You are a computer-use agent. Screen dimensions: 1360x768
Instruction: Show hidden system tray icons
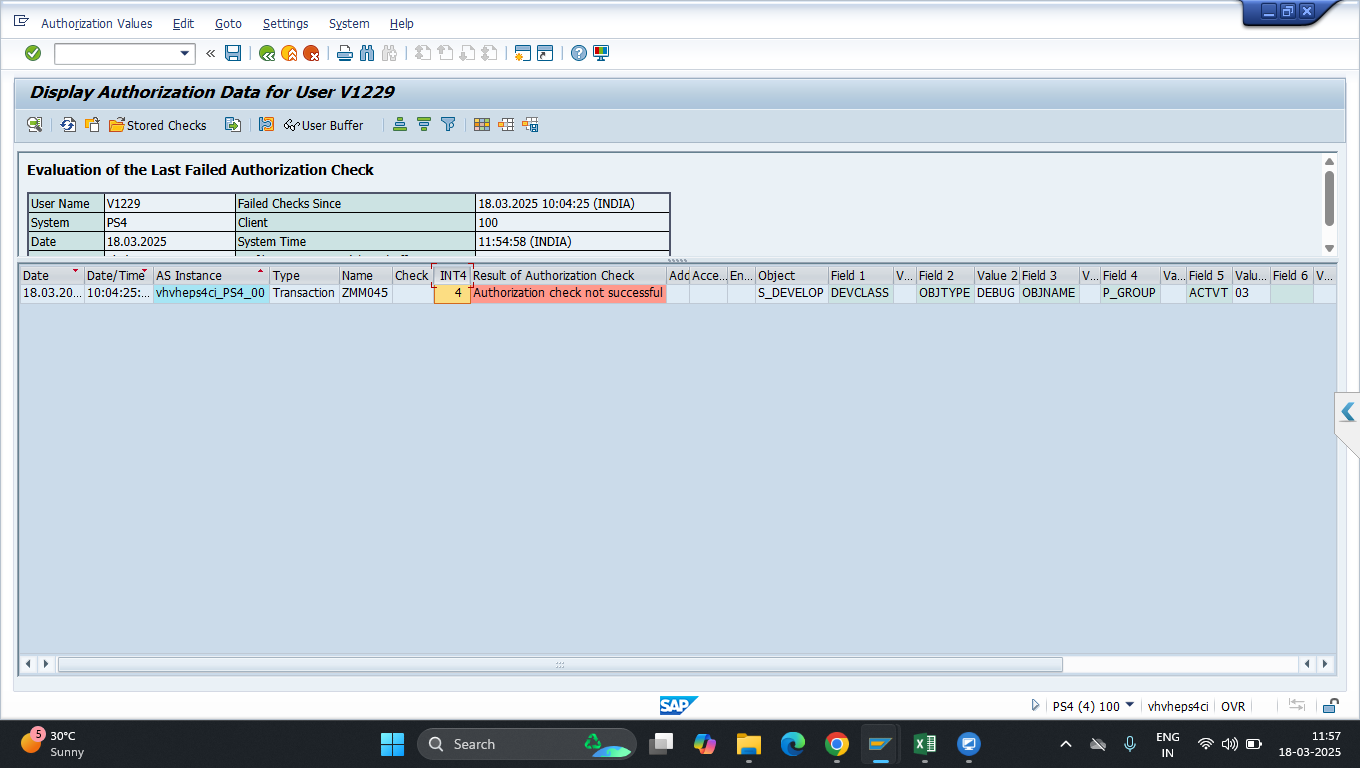pos(1066,744)
